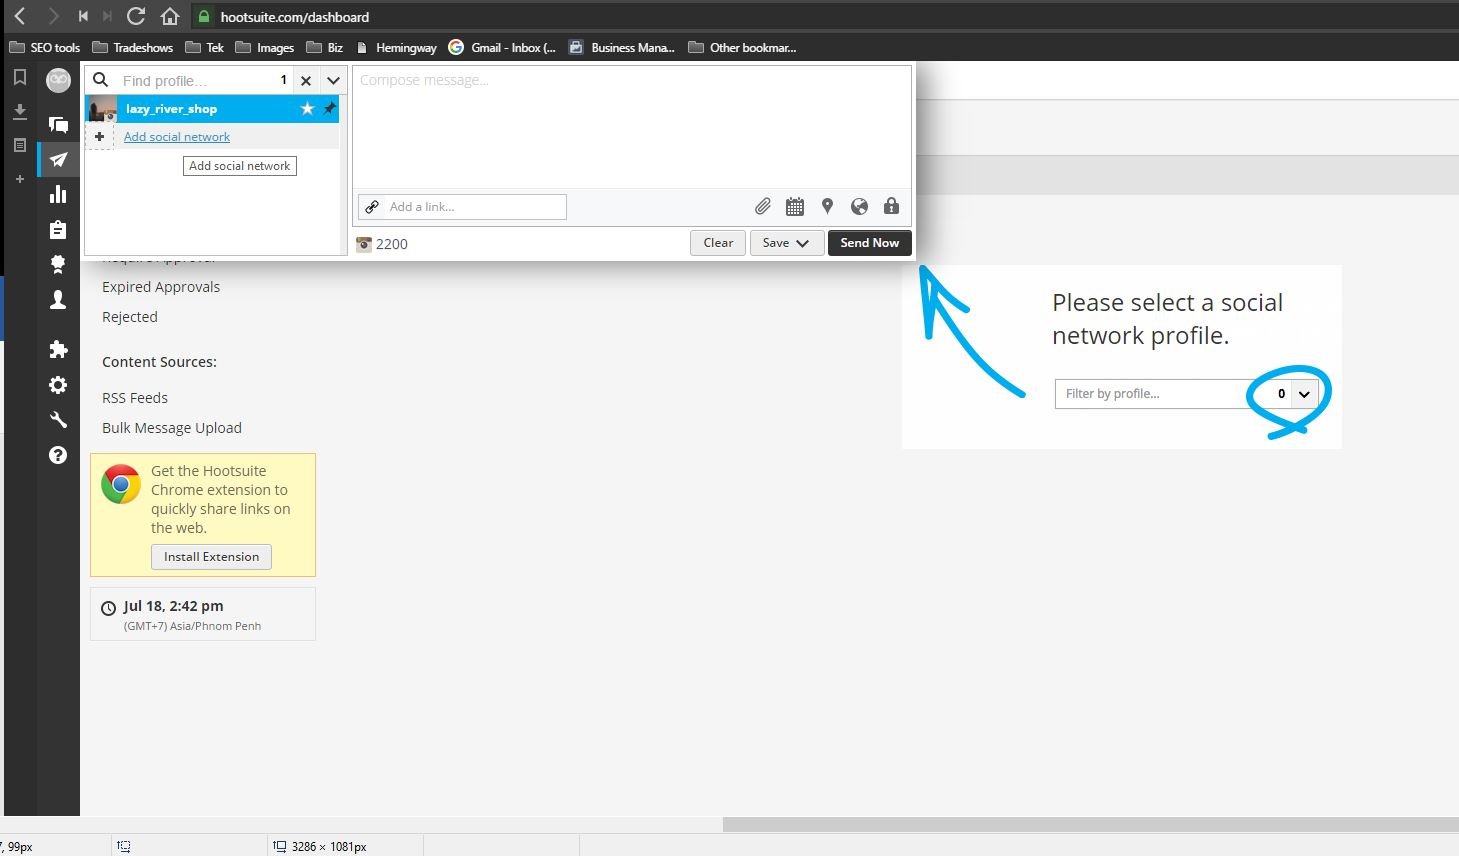The width and height of the screenshot is (1459, 856).
Task: Click the Content Sources: heading
Action: coord(159,362)
